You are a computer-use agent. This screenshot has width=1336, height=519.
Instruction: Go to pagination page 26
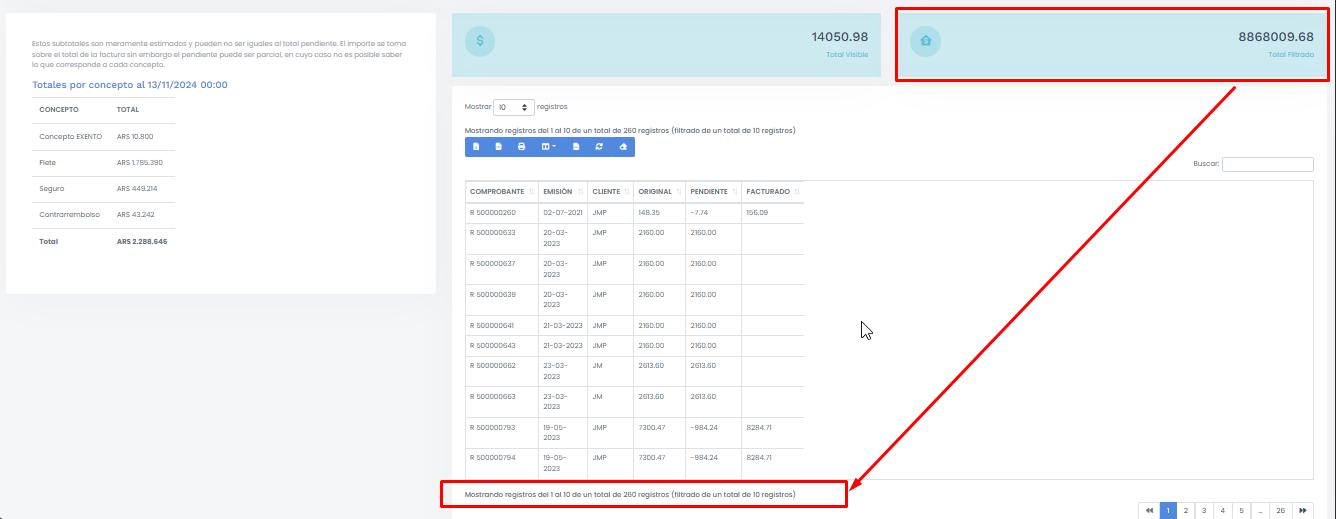[1280, 510]
